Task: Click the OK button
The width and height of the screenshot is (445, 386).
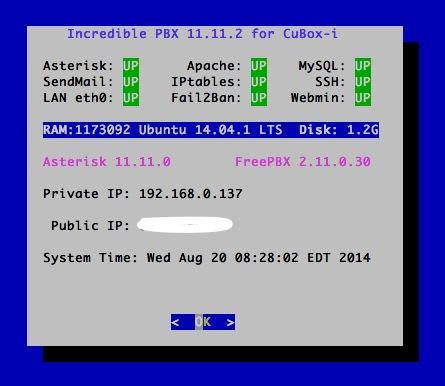Action: pos(203,322)
